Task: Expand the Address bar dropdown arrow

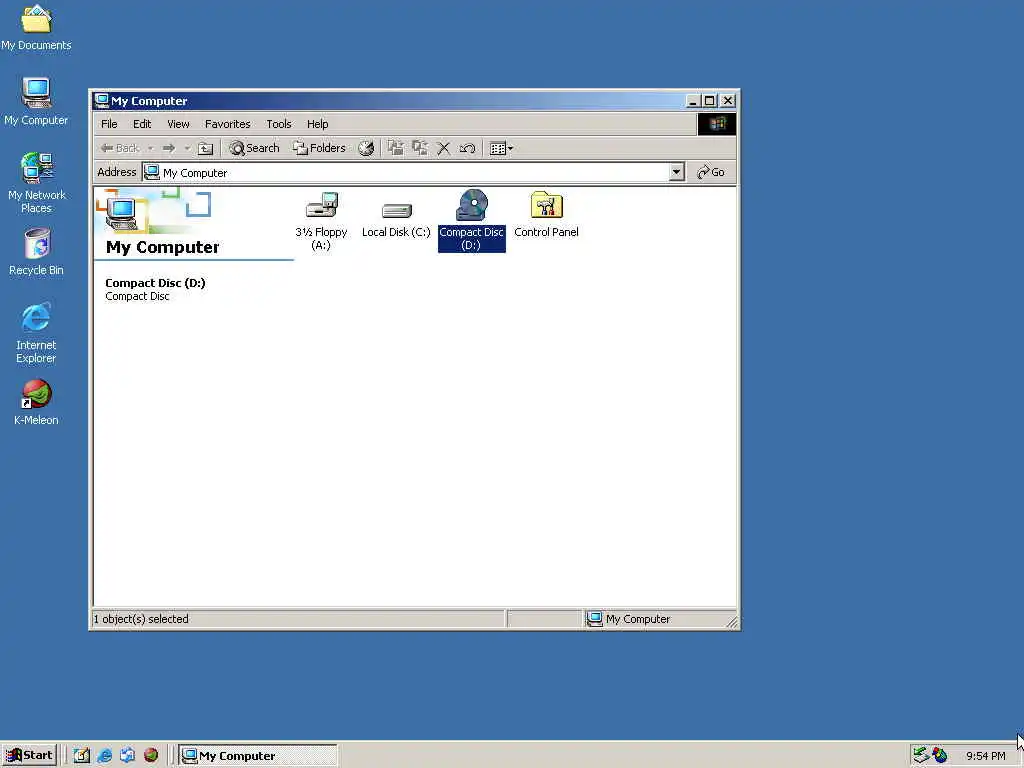Action: pyautogui.click(x=677, y=172)
